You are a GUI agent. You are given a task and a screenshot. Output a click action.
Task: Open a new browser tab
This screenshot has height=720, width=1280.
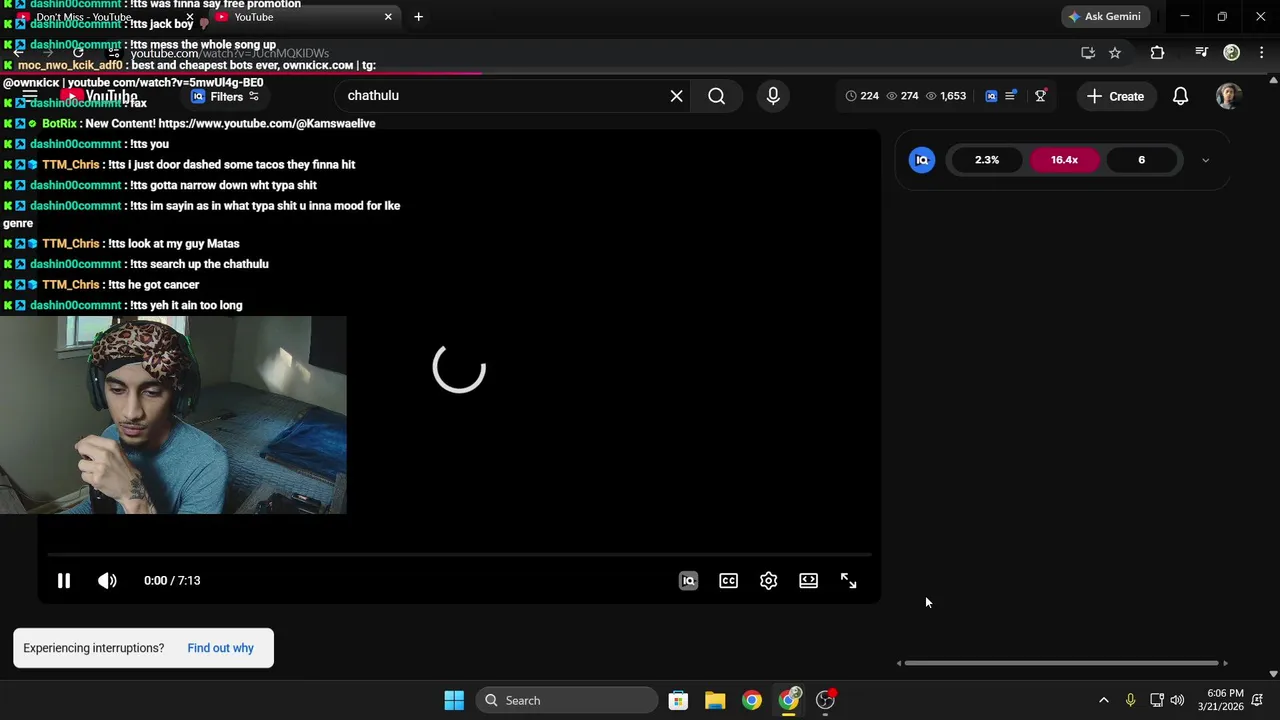click(x=418, y=17)
